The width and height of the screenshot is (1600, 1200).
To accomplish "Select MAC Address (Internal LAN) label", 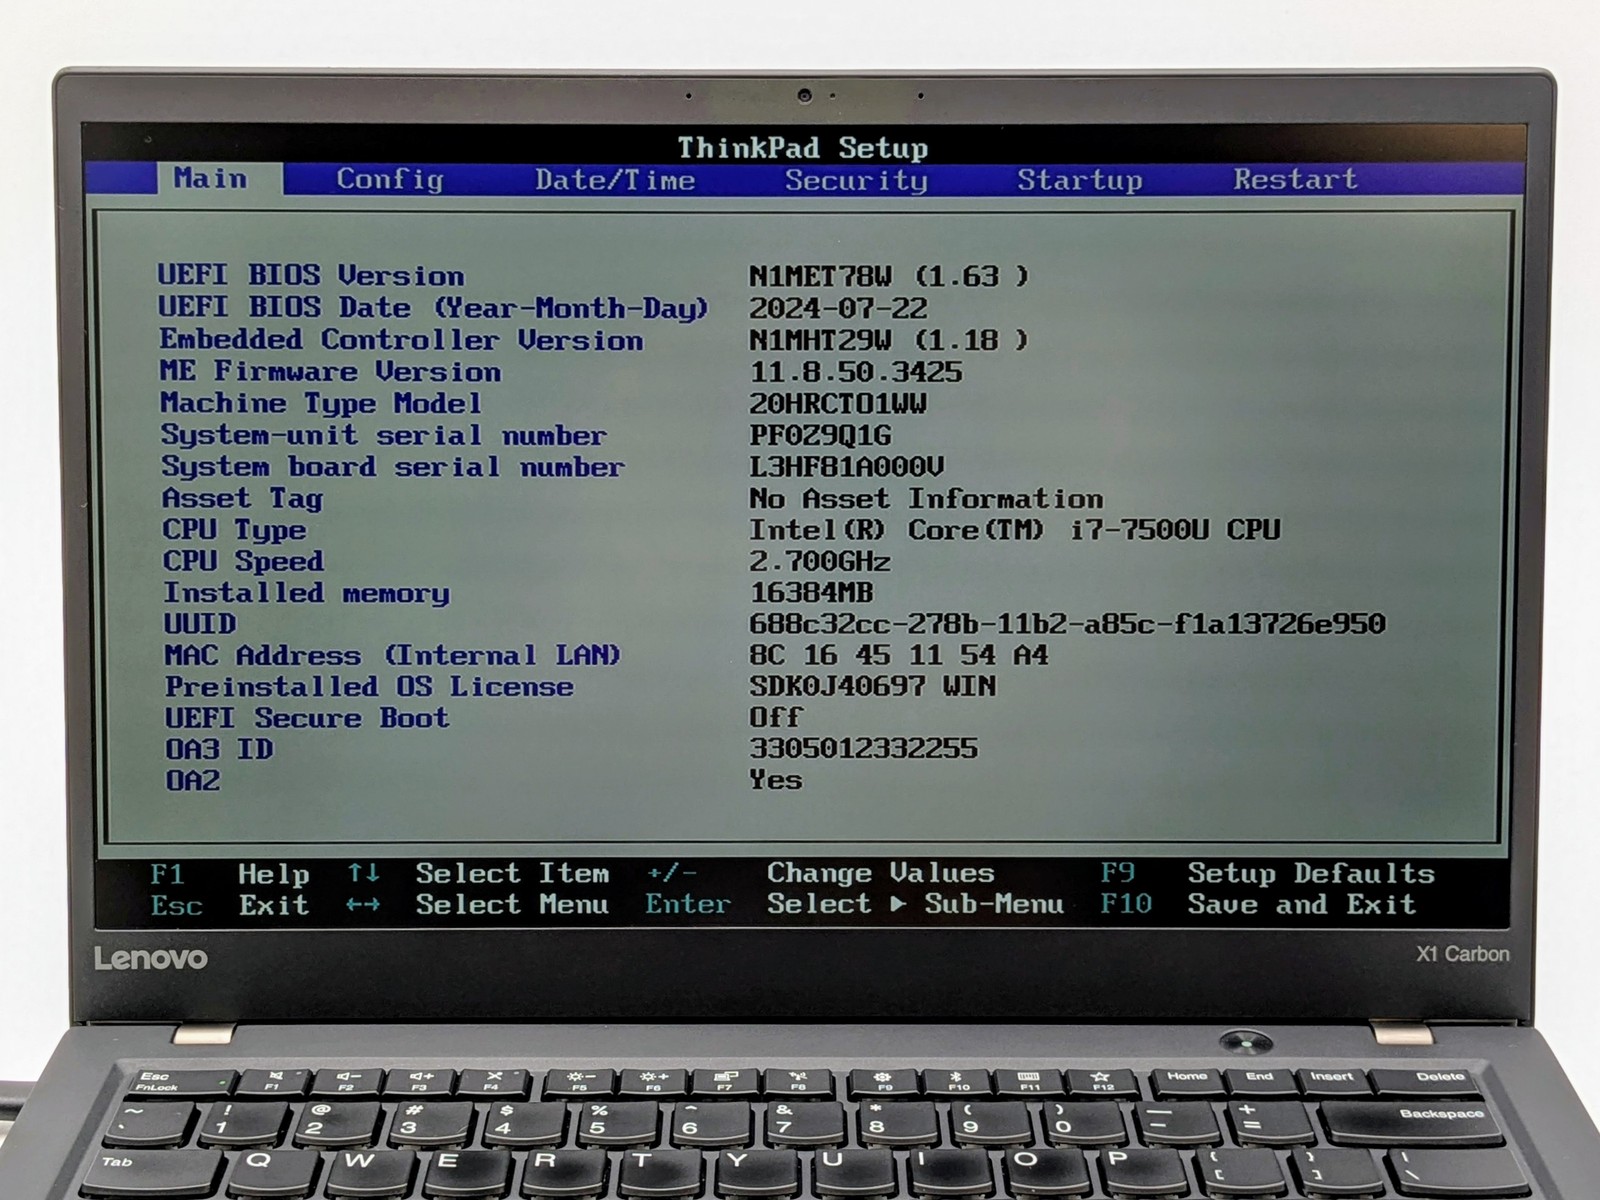I will [x=393, y=655].
